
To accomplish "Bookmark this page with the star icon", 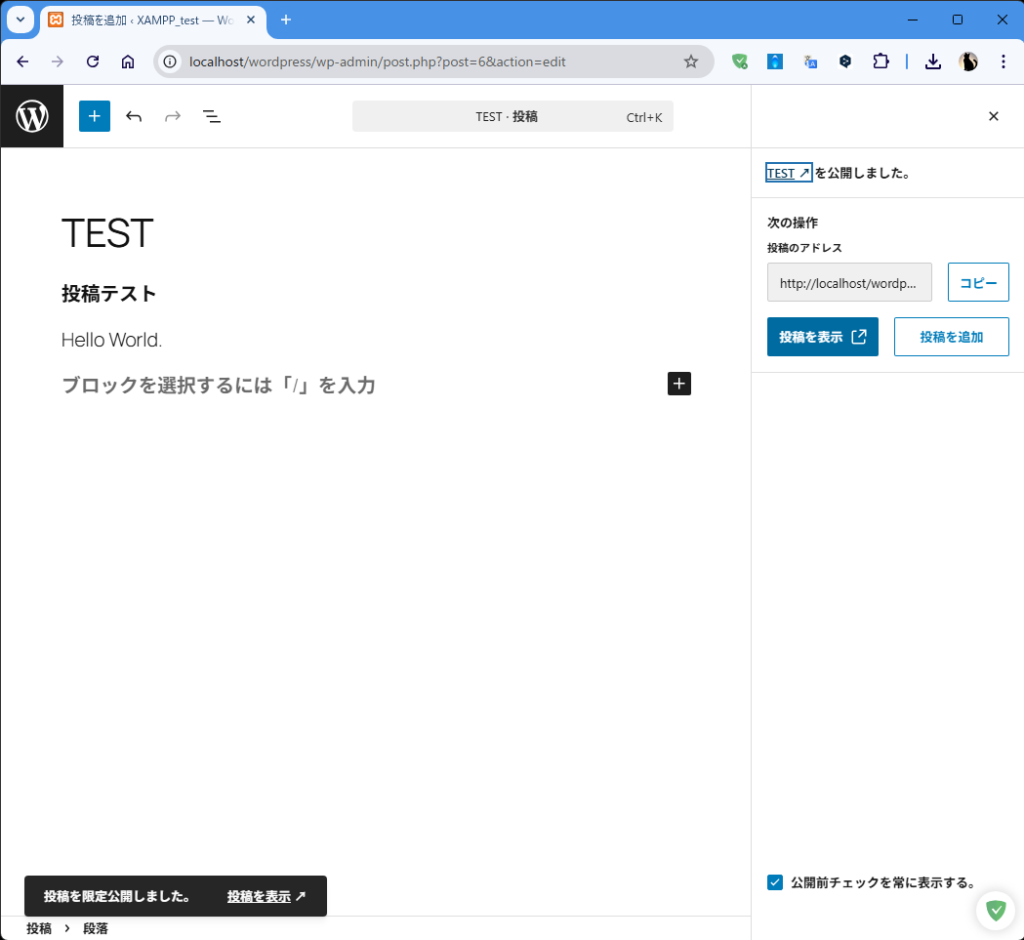I will (x=690, y=62).
